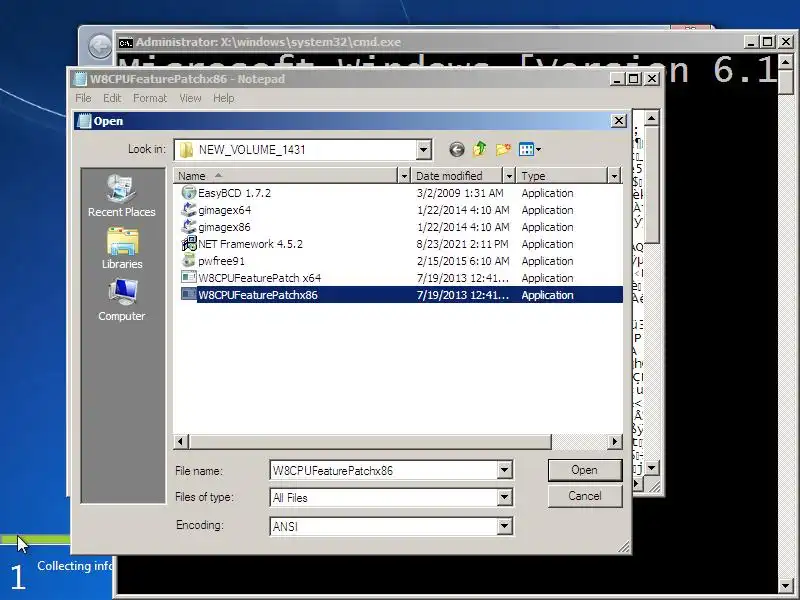The width and height of the screenshot is (800, 600).
Task: Click the file list scroll right arrow
Action: coord(615,441)
